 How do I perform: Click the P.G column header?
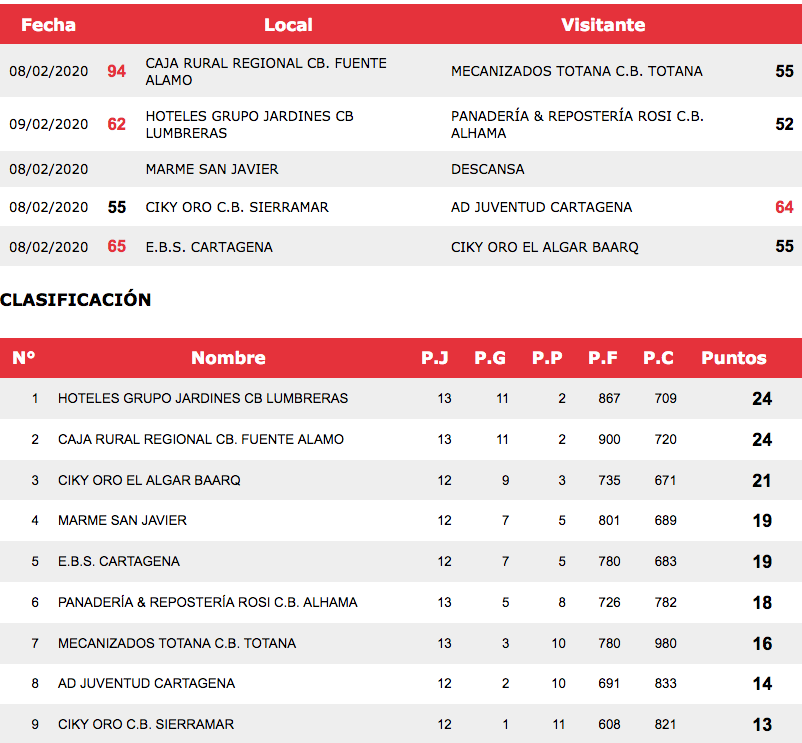click(490, 358)
